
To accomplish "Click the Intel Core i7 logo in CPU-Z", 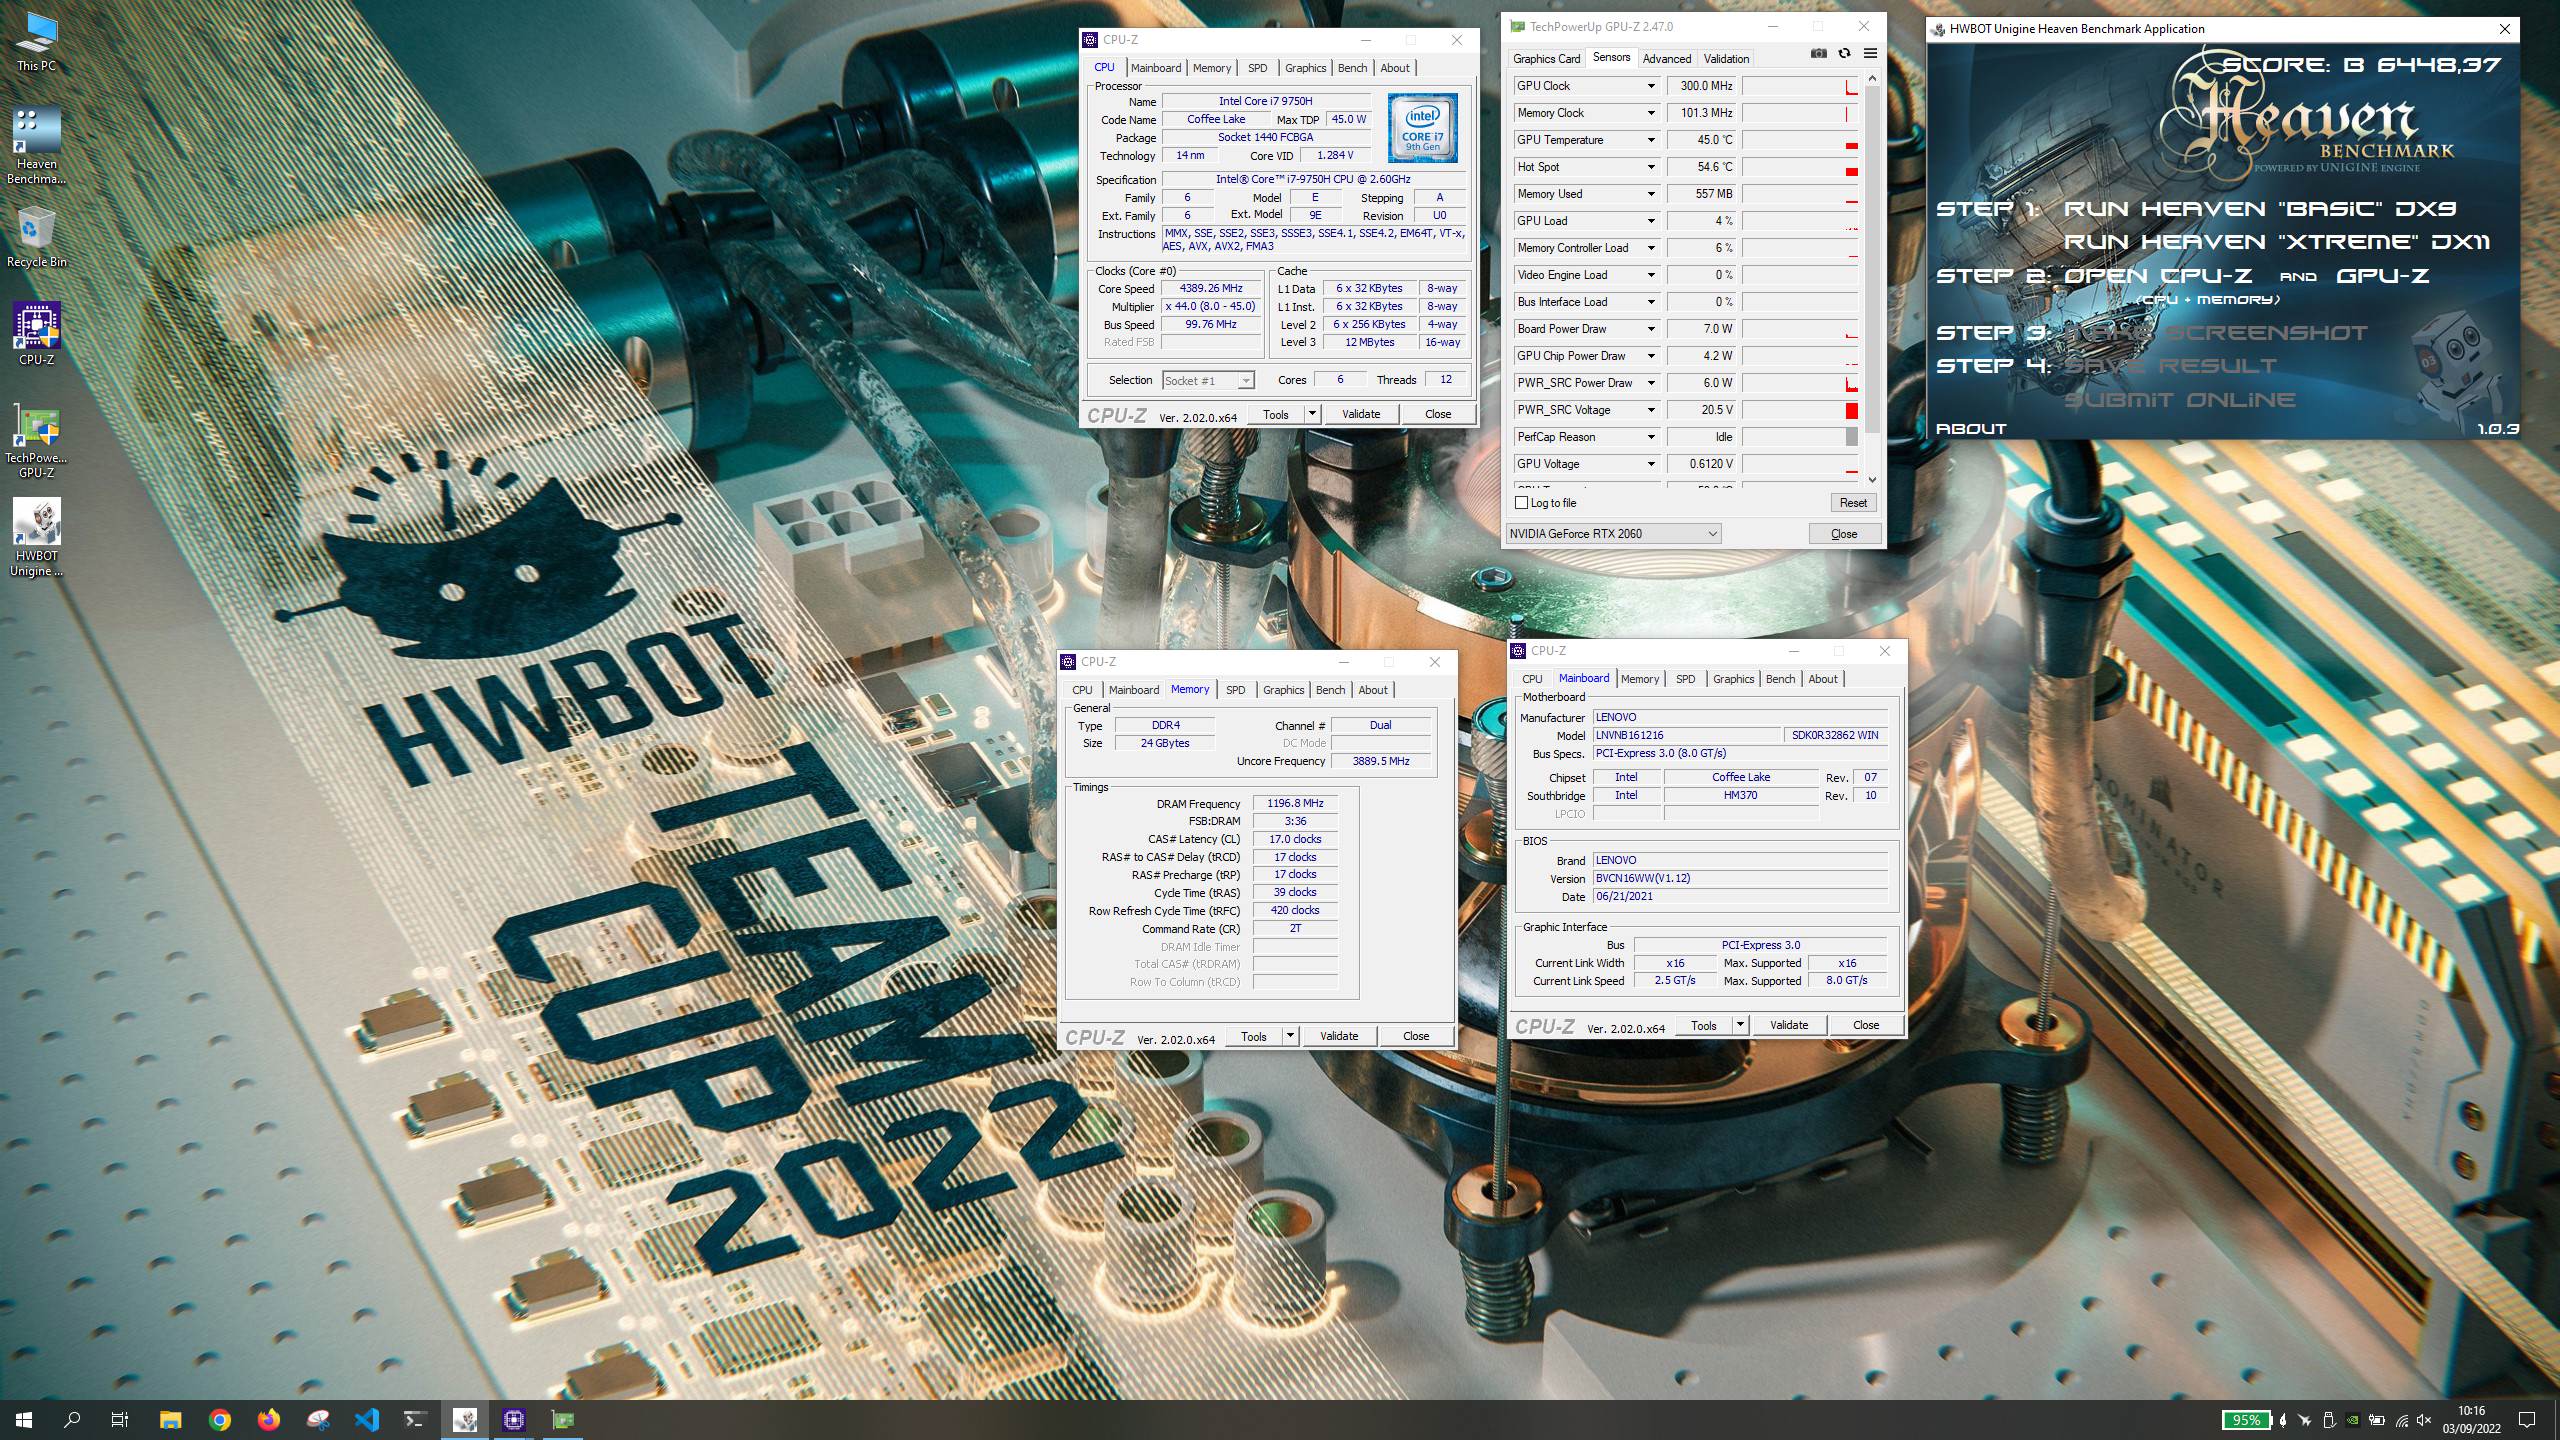I will [x=1423, y=128].
